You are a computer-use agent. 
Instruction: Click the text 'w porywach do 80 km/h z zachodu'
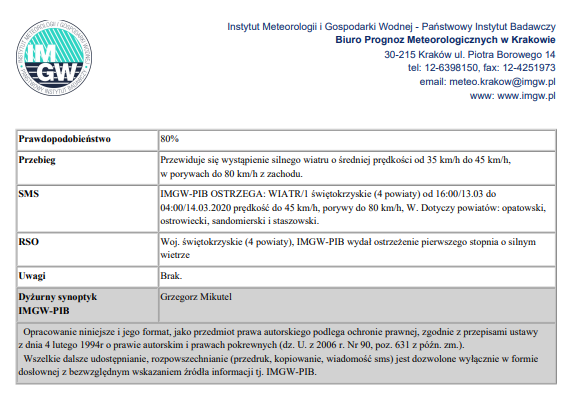click(x=231, y=174)
